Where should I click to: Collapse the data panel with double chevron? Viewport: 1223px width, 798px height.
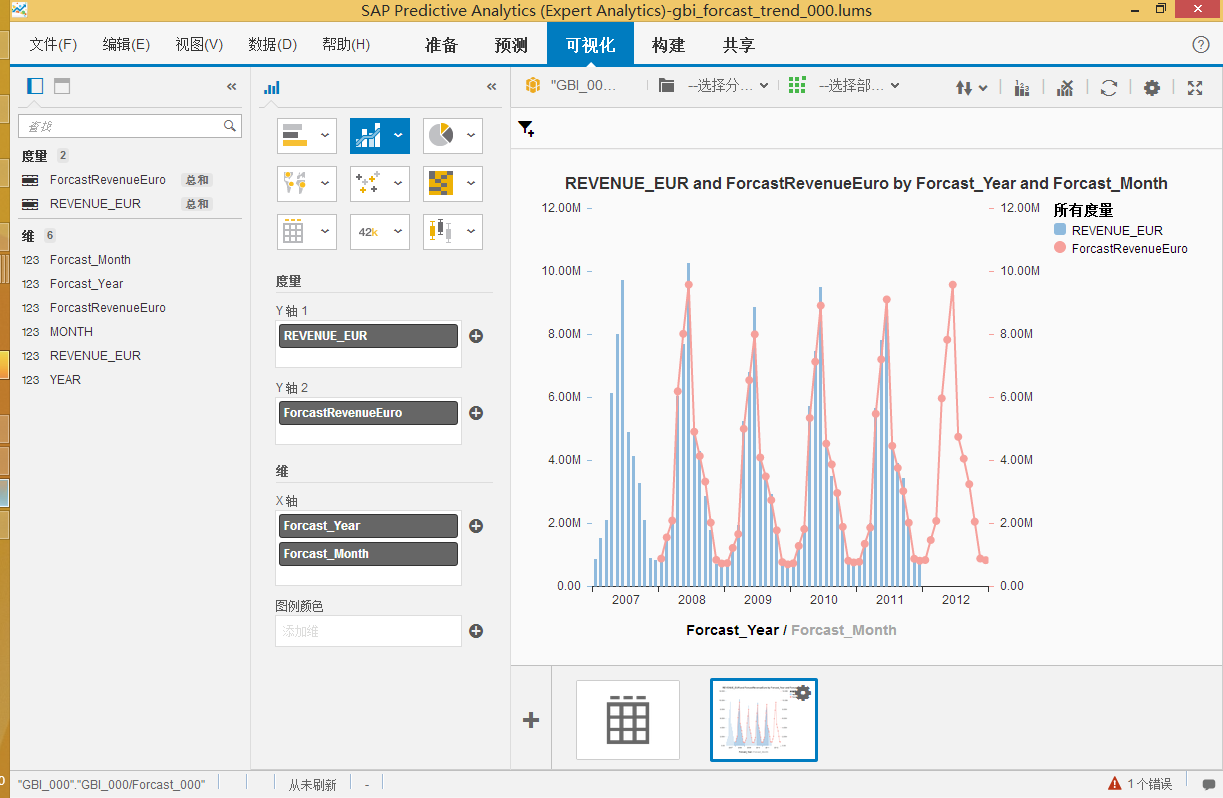pyautogui.click(x=232, y=87)
